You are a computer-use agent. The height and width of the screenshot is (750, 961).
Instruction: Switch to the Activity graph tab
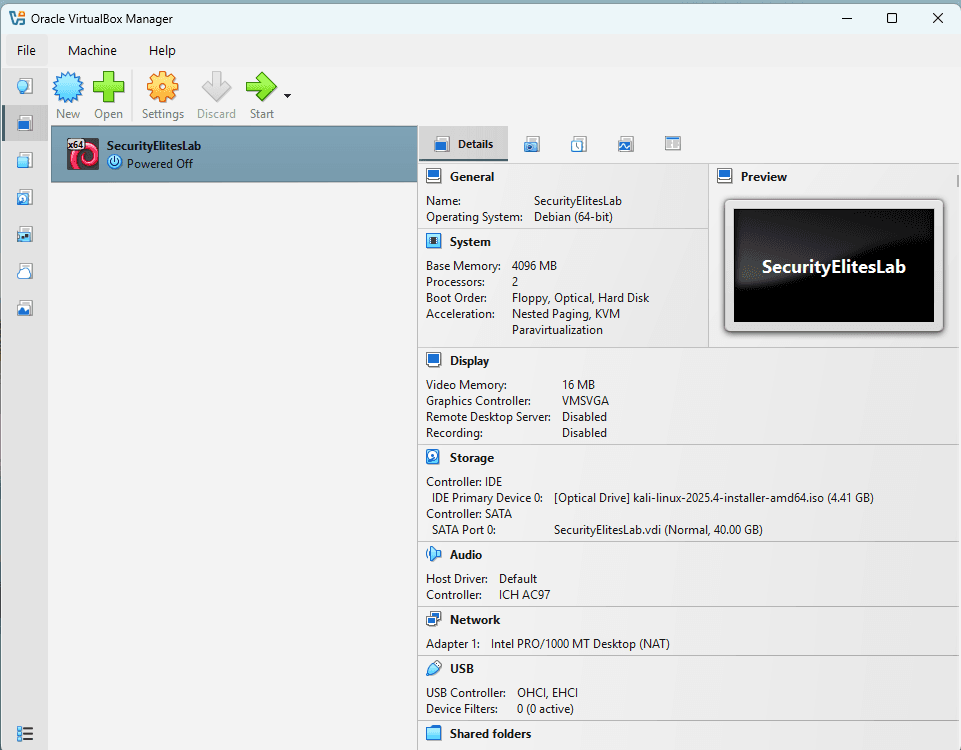[626, 144]
